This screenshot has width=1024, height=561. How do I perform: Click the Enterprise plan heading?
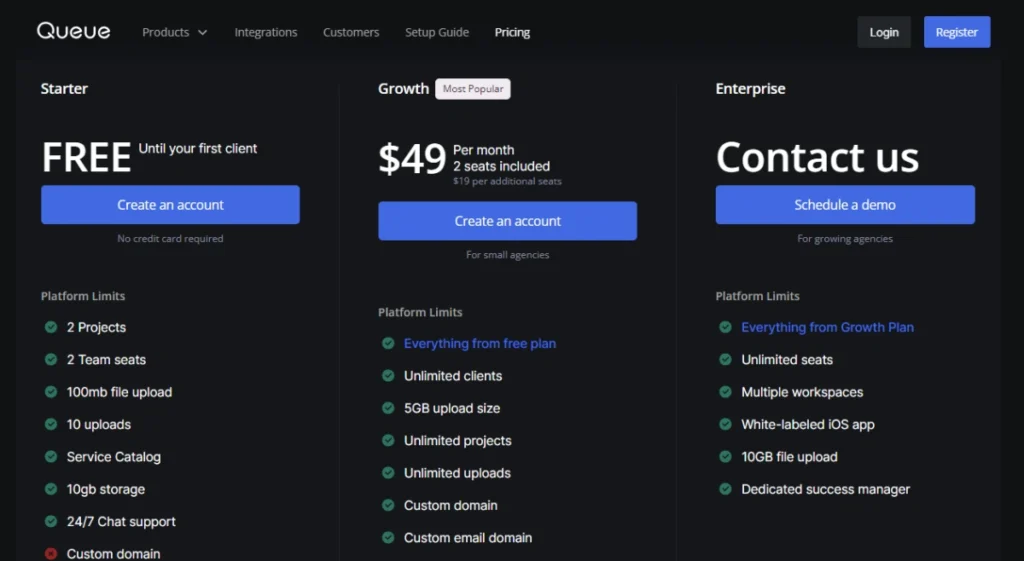coord(750,88)
